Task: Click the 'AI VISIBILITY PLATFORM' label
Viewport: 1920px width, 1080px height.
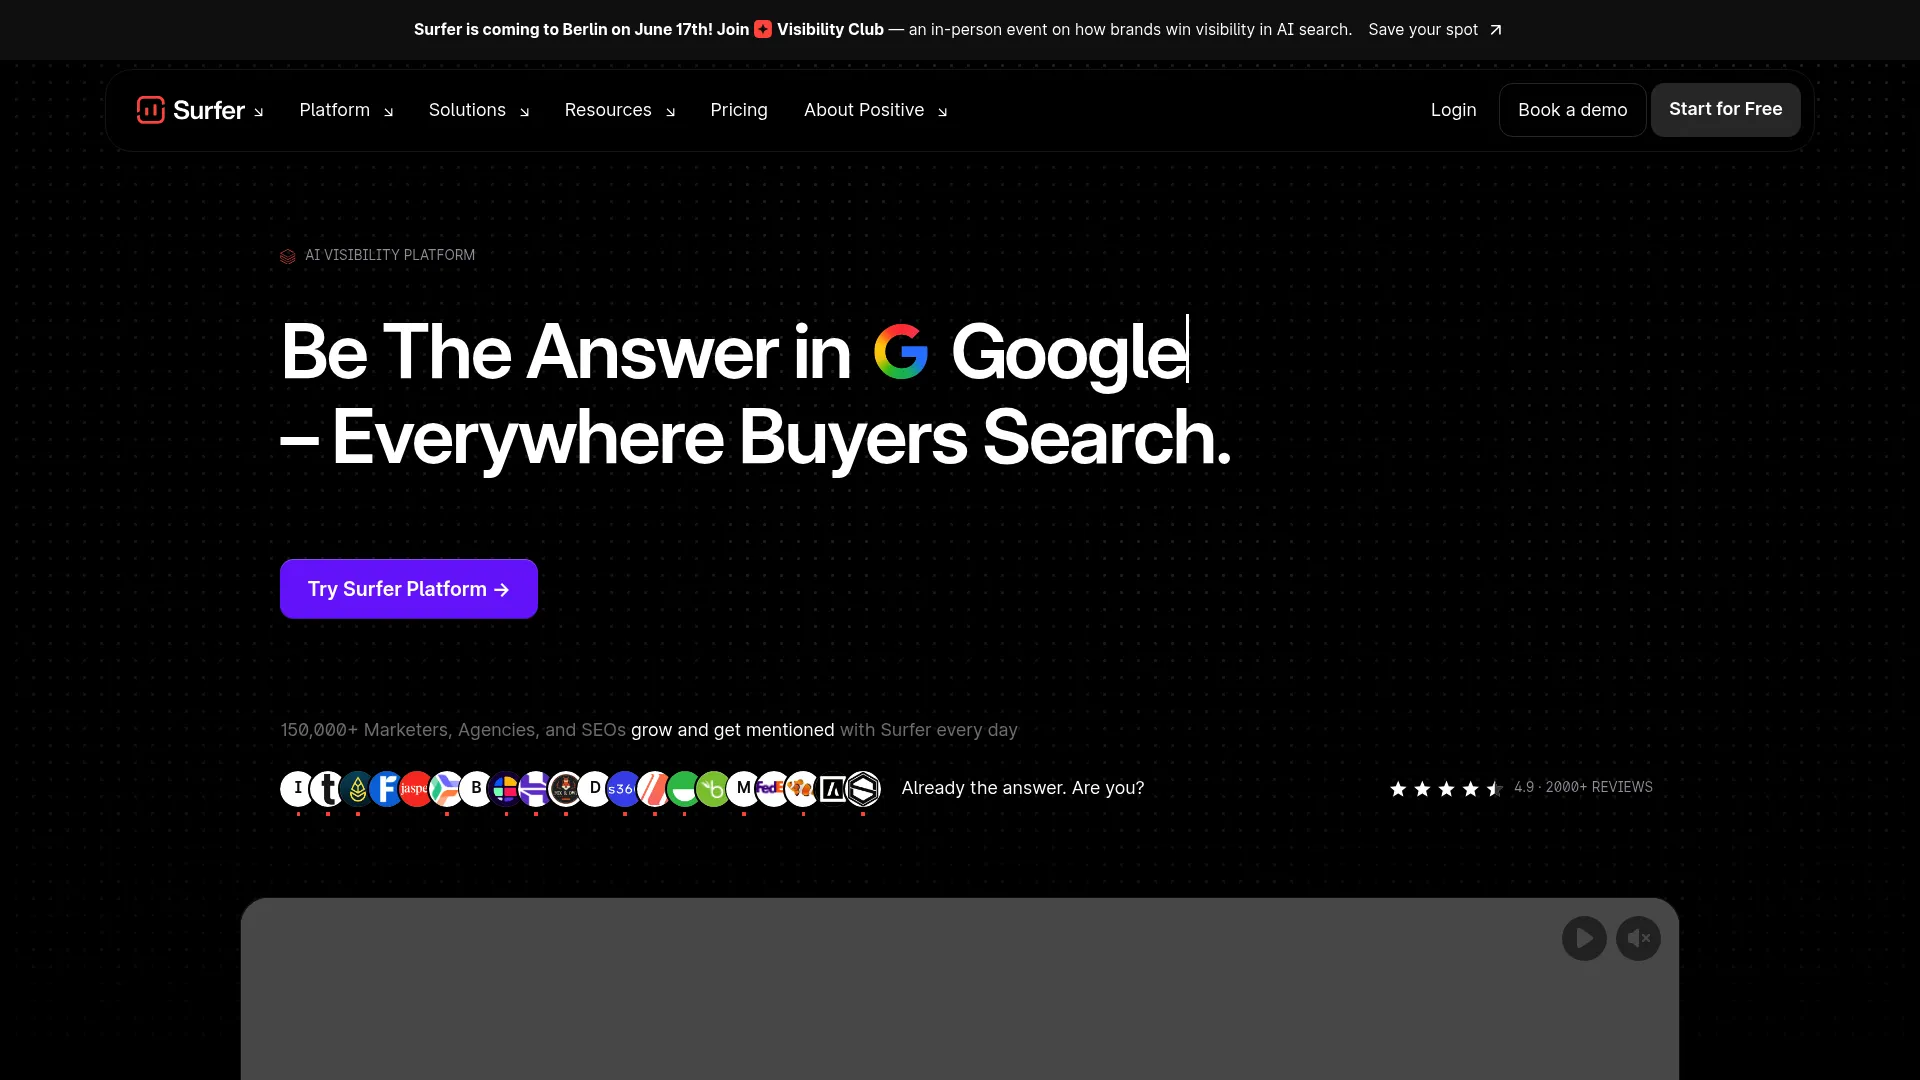Action: pyautogui.click(x=390, y=256)
